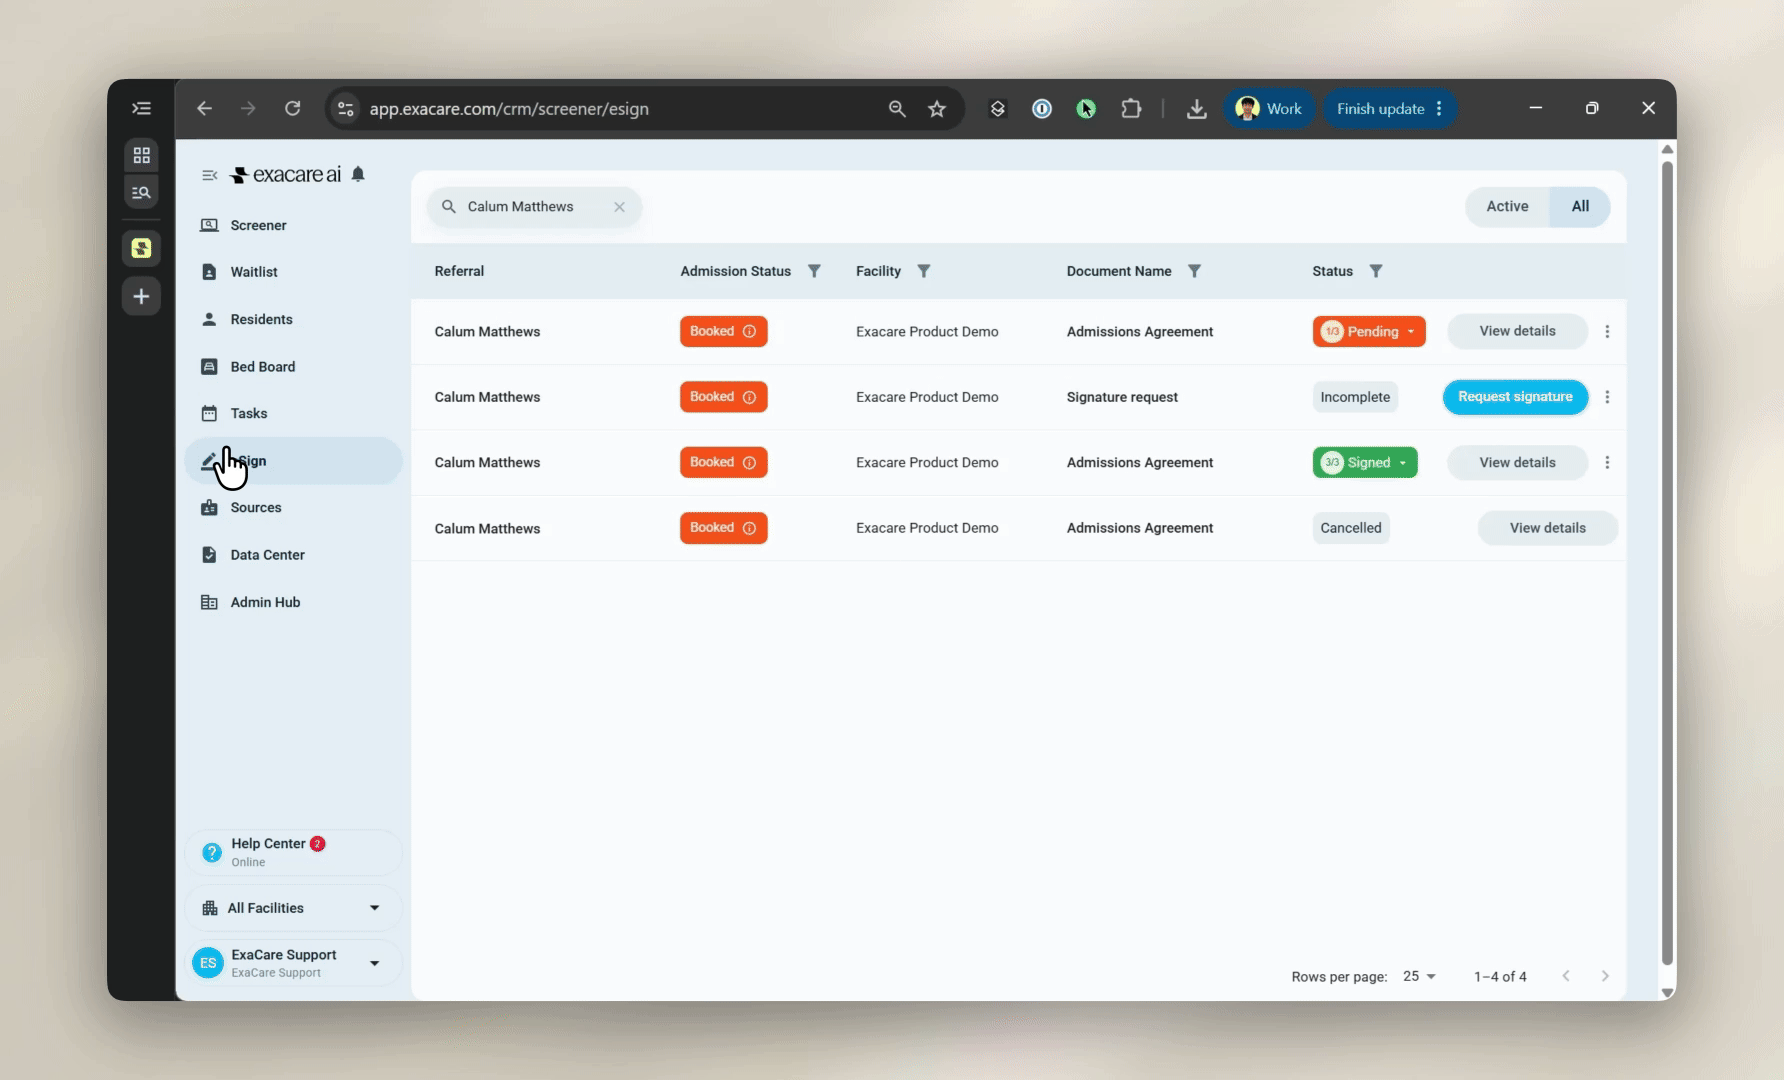View details for the Signed agreement
The image size is (1784, 1080).
(x=1517, y=462)
